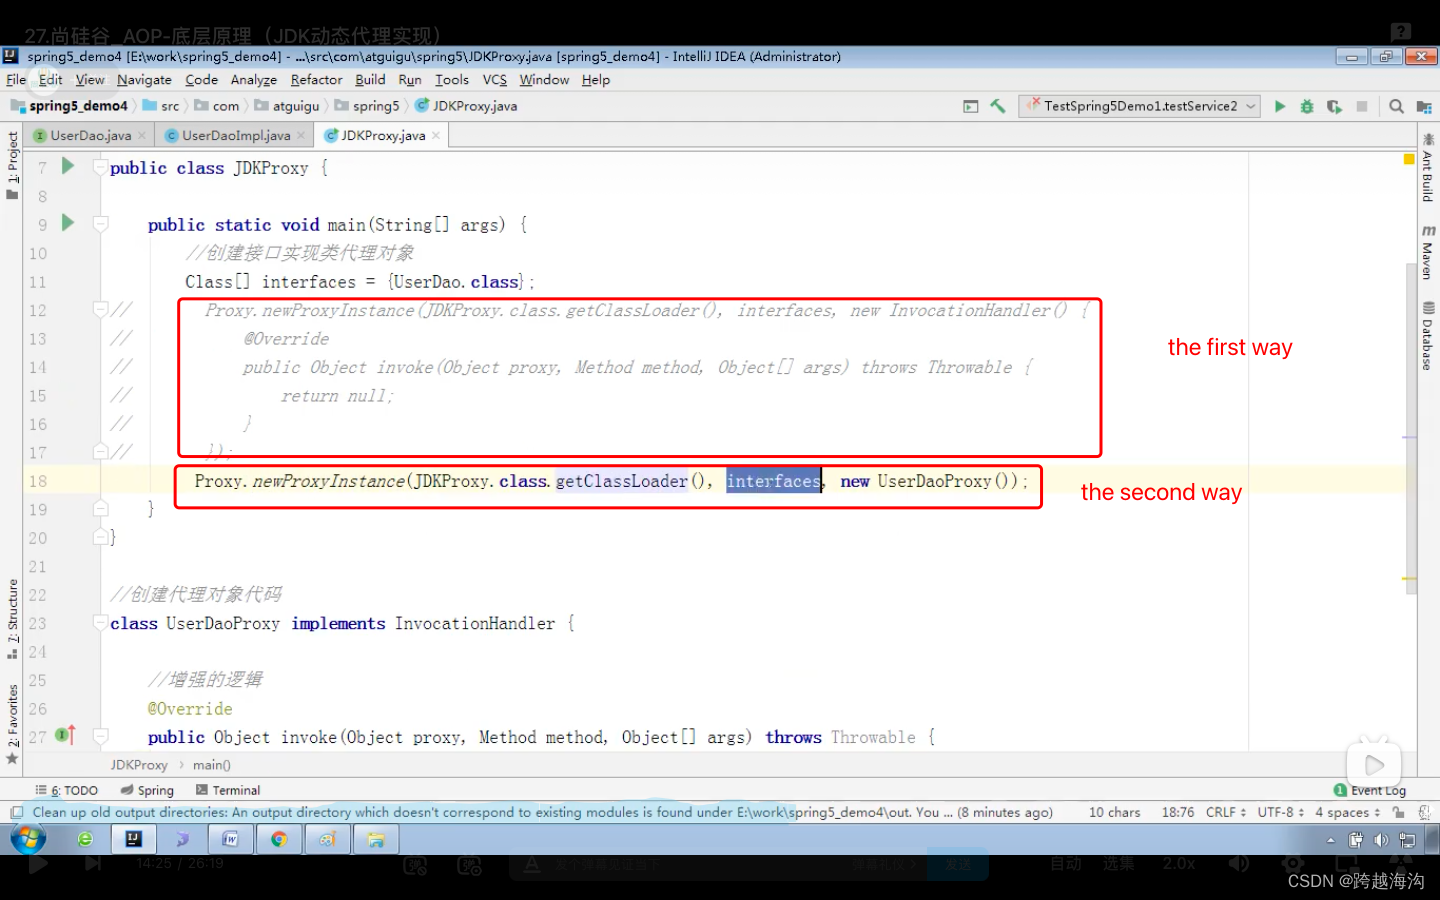1440x900 pixels.
Task: Open Chrome from the taskbar
Action: [279, 839]
